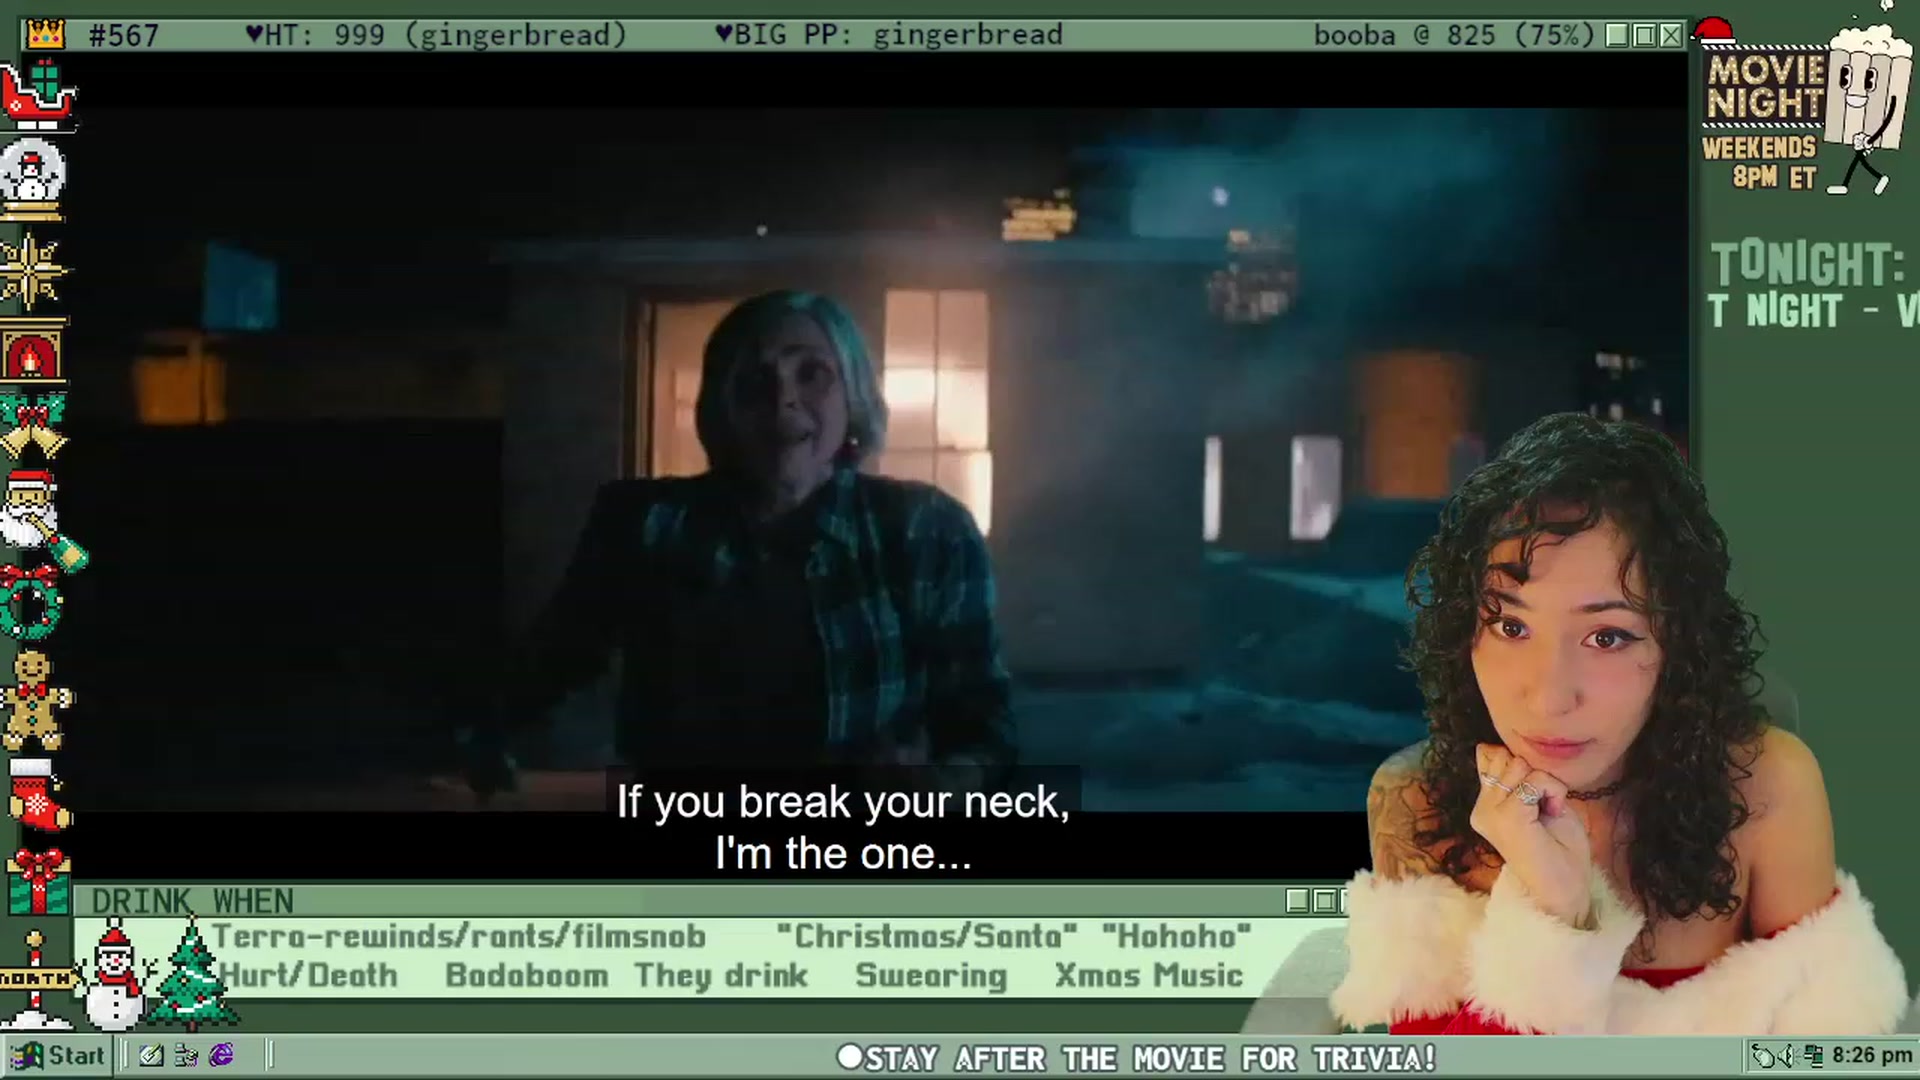Click the "Christmas/Santa" drink rule

[927, 936]
